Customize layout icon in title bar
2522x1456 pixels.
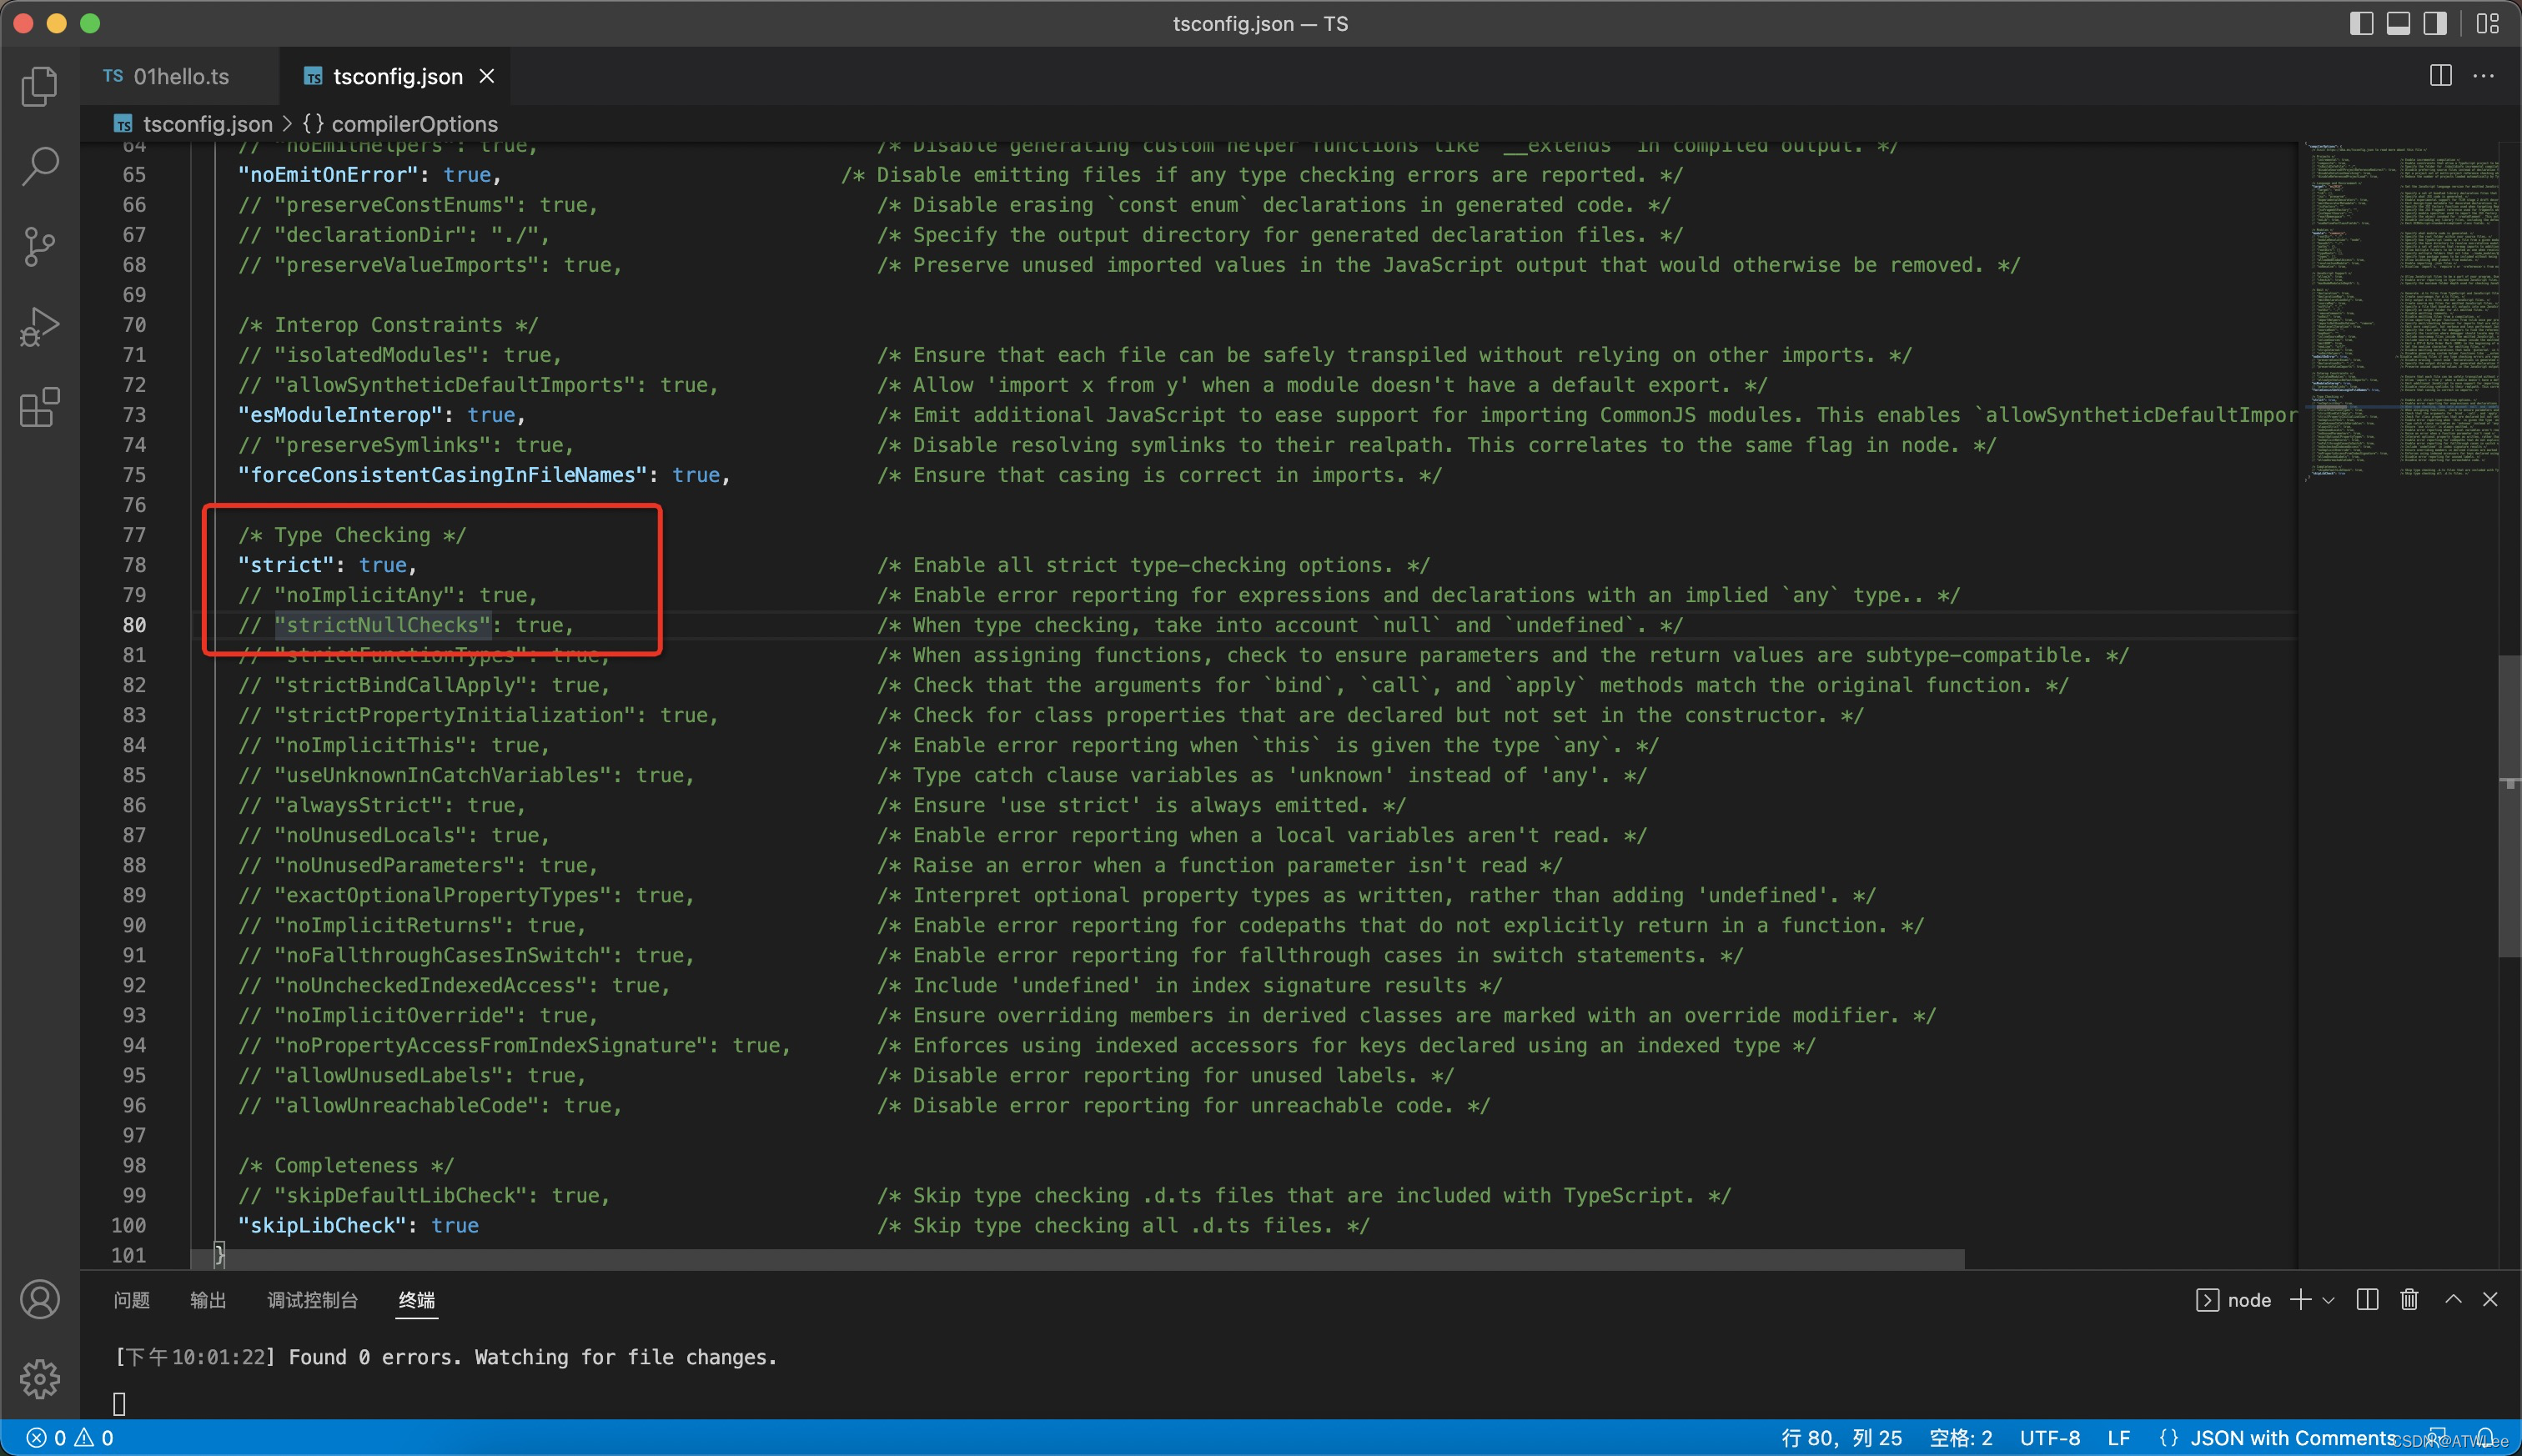[x=2488, y=23]
